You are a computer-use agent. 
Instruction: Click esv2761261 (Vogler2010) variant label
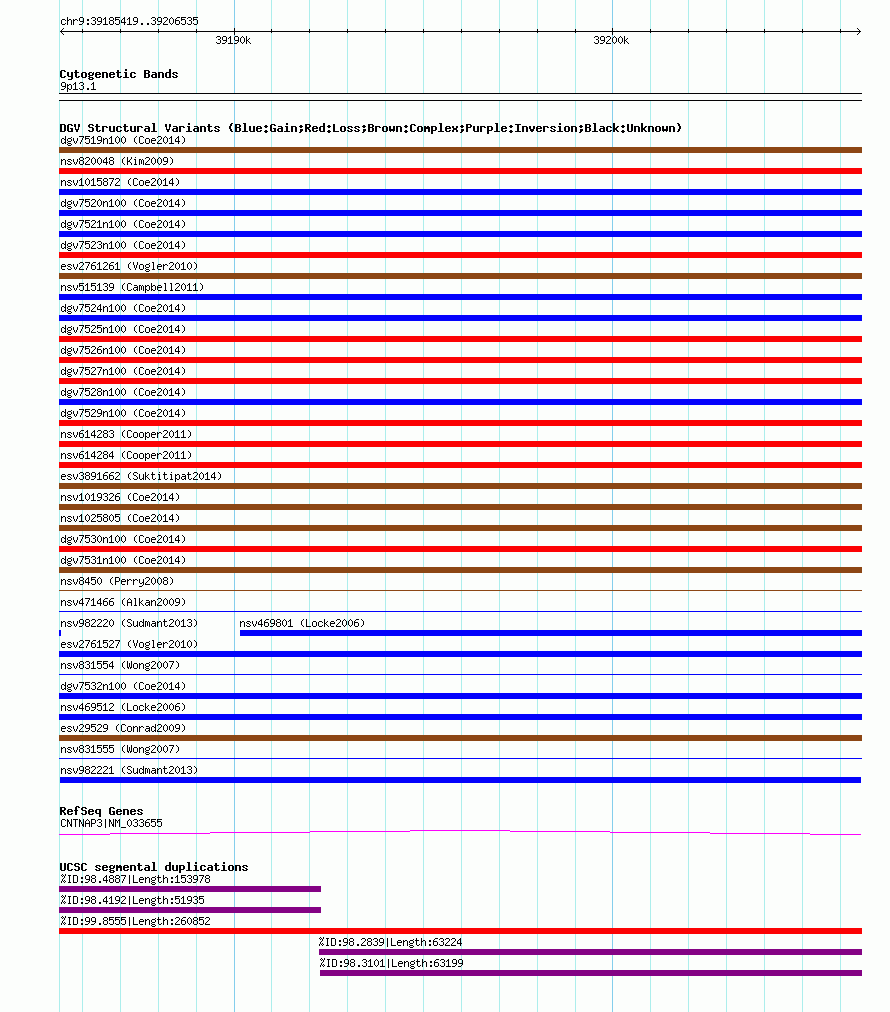click(129, 266)
